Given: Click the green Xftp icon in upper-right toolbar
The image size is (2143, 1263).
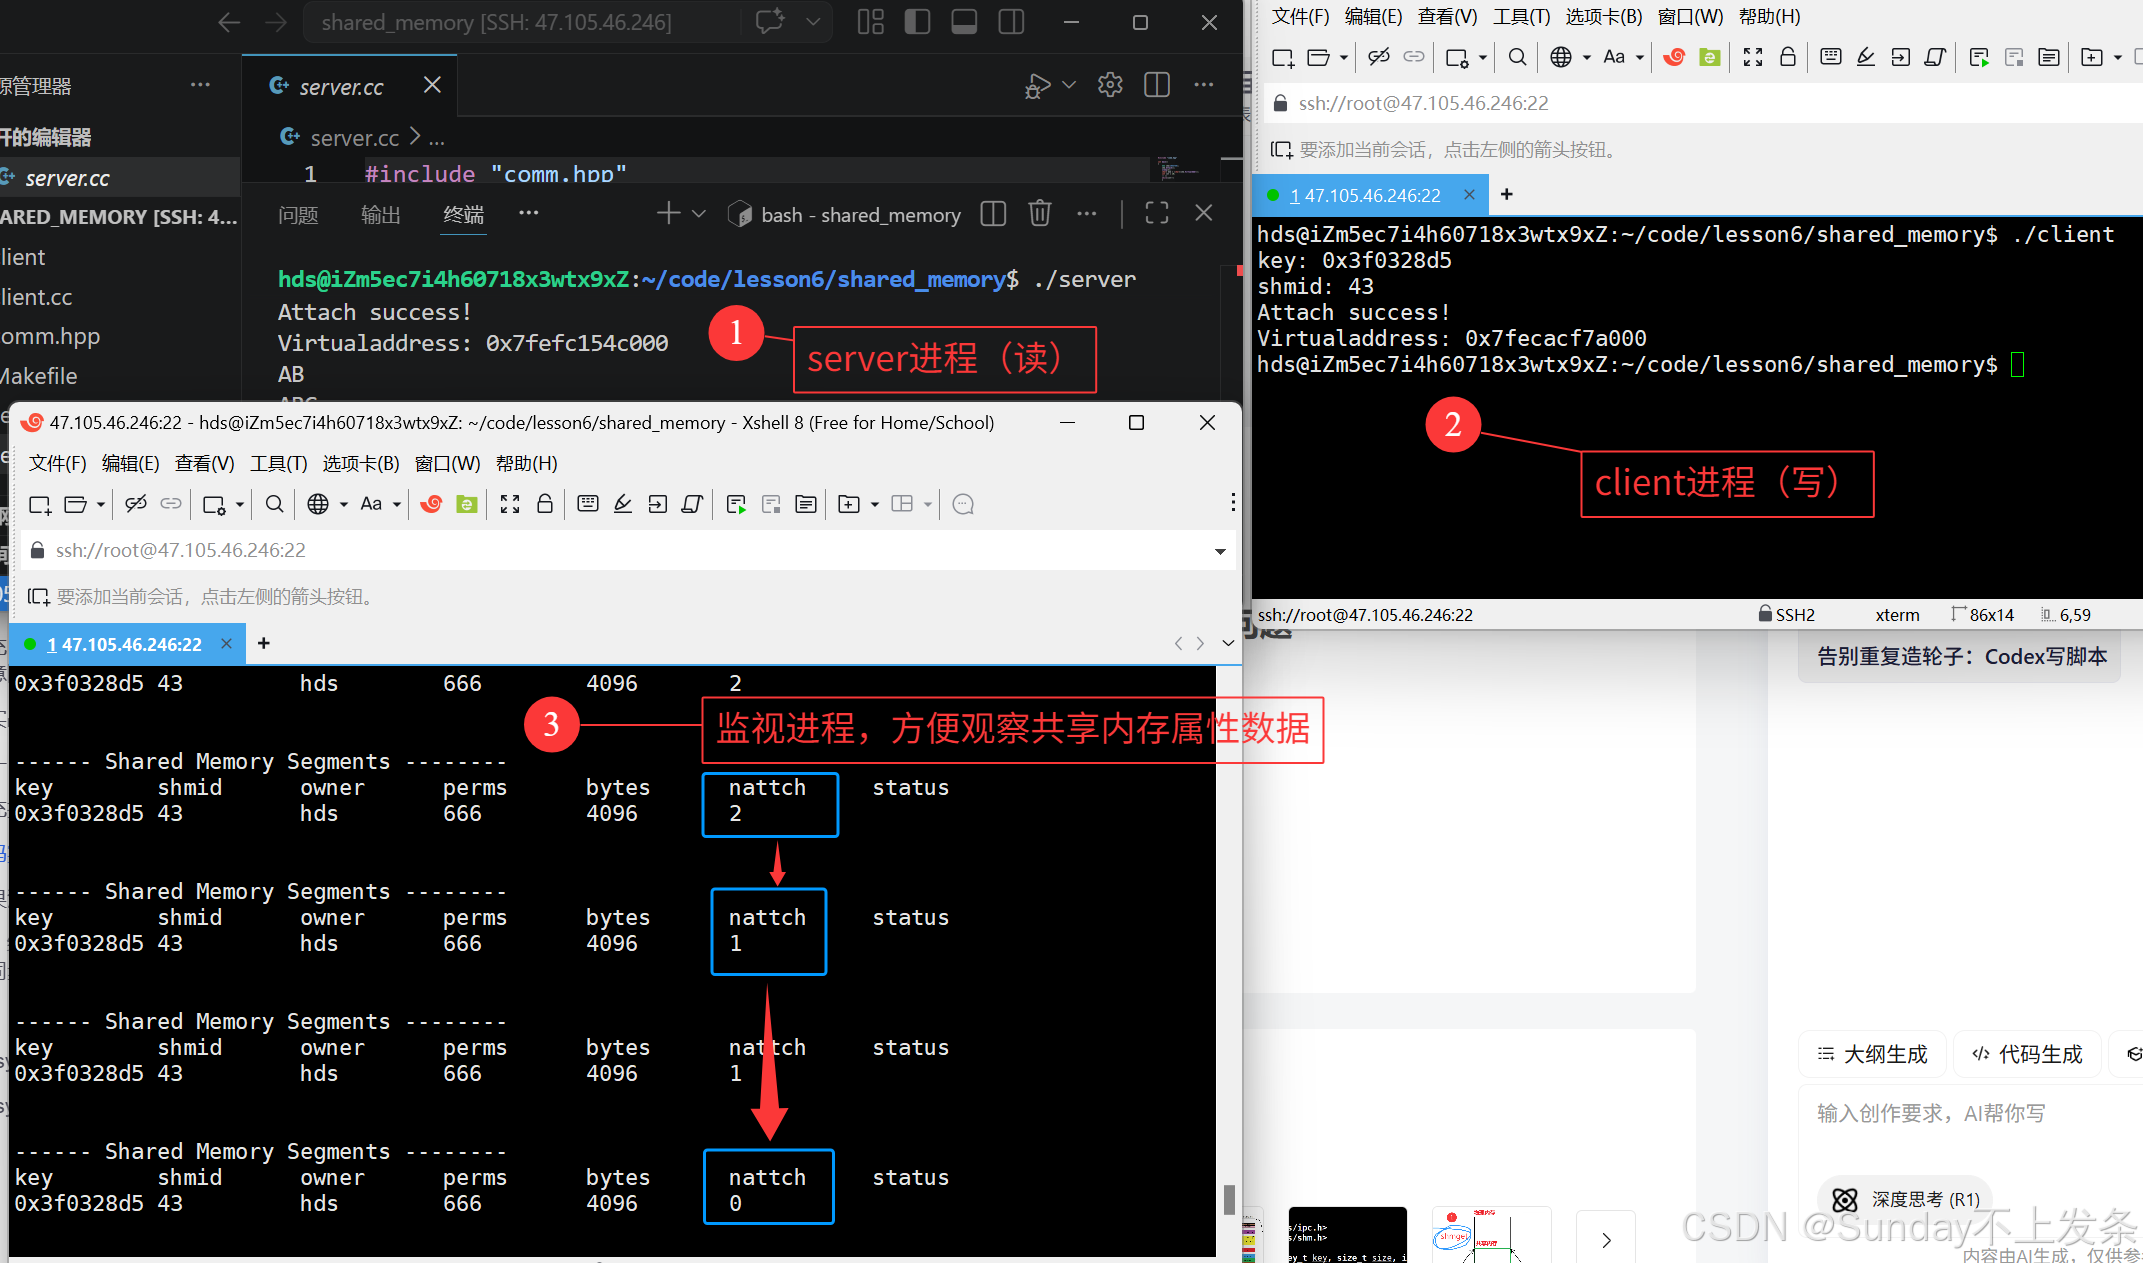Looking at the screenshot, I should click(1710, 57).
